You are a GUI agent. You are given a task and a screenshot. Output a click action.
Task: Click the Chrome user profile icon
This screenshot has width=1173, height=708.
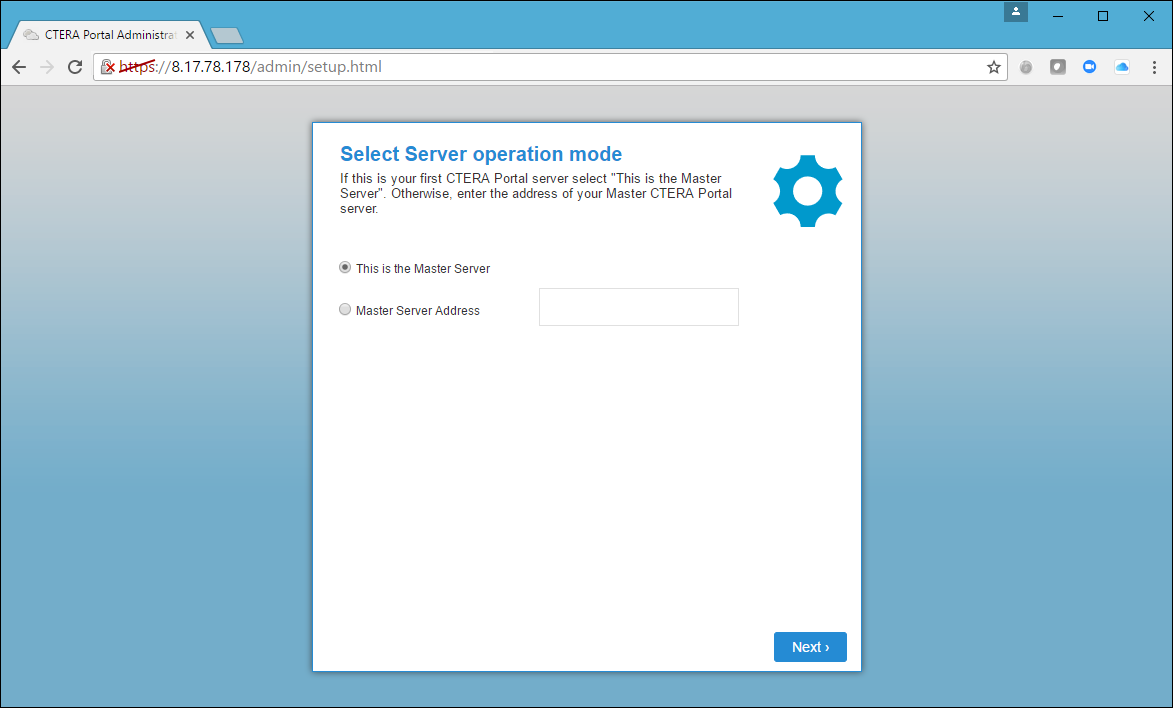[x=1016, y=12]
